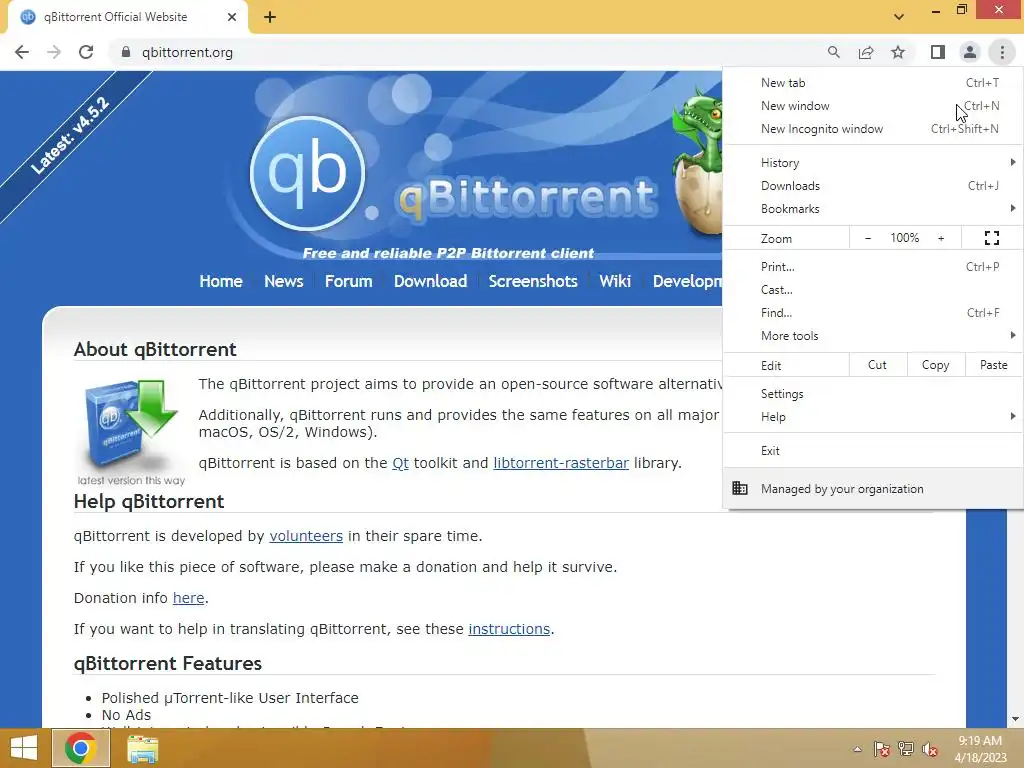The height and width of the screenshot is (768, 1024).
Task: Select New tab menu entry
Action: (x=873, y=83)
